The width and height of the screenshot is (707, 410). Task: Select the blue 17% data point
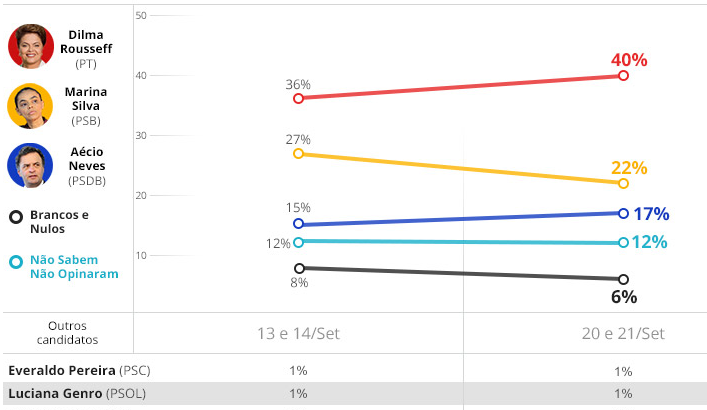[623, 213]
